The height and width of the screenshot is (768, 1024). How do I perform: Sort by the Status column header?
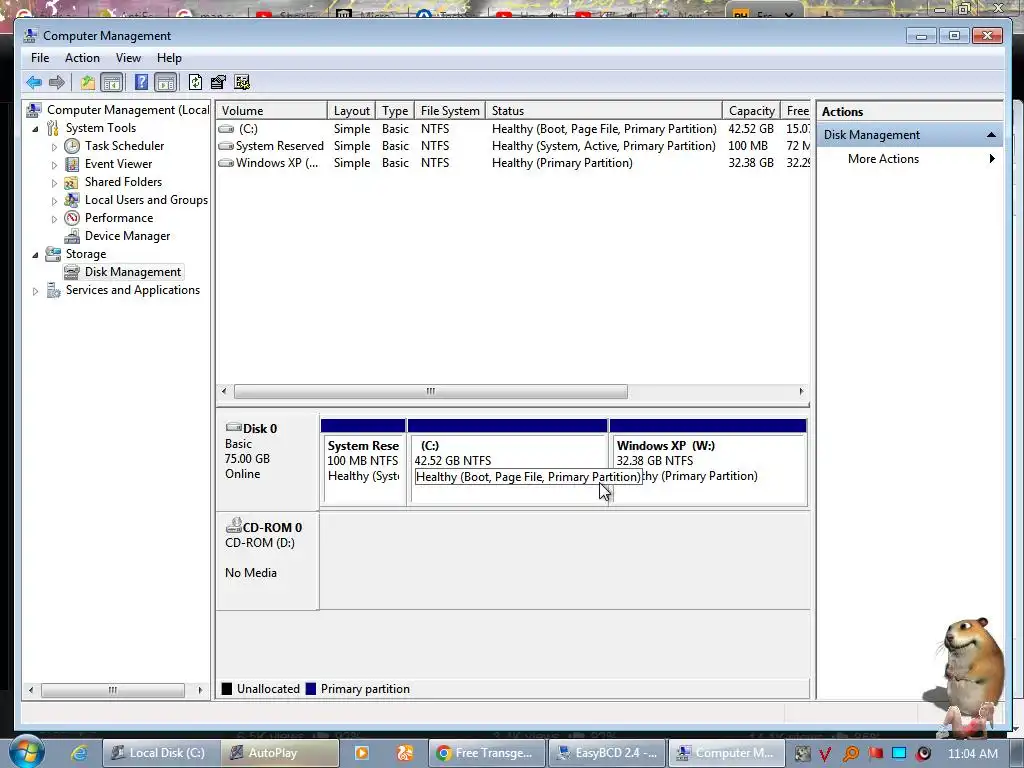(x=604, y=110)
